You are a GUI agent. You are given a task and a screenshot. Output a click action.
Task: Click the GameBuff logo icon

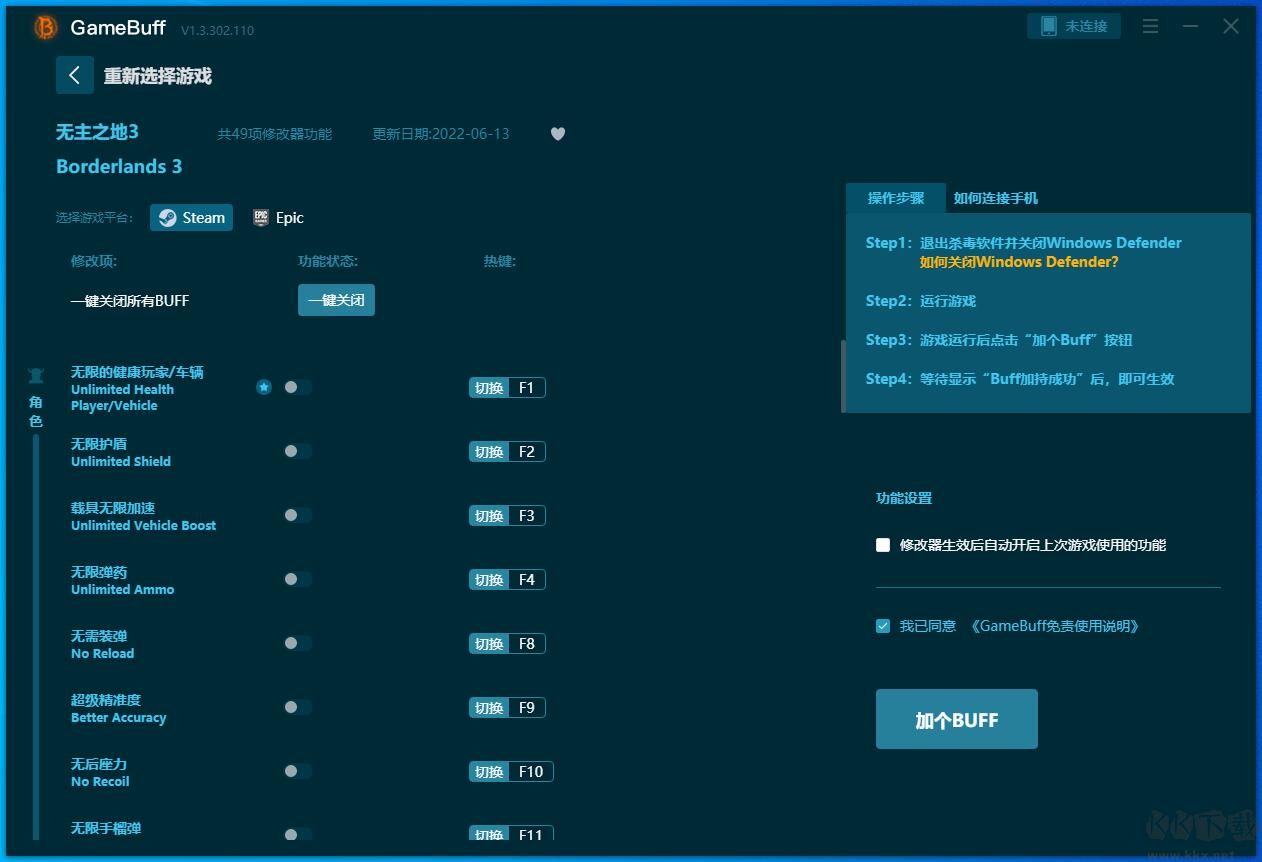tap(44, 28)
